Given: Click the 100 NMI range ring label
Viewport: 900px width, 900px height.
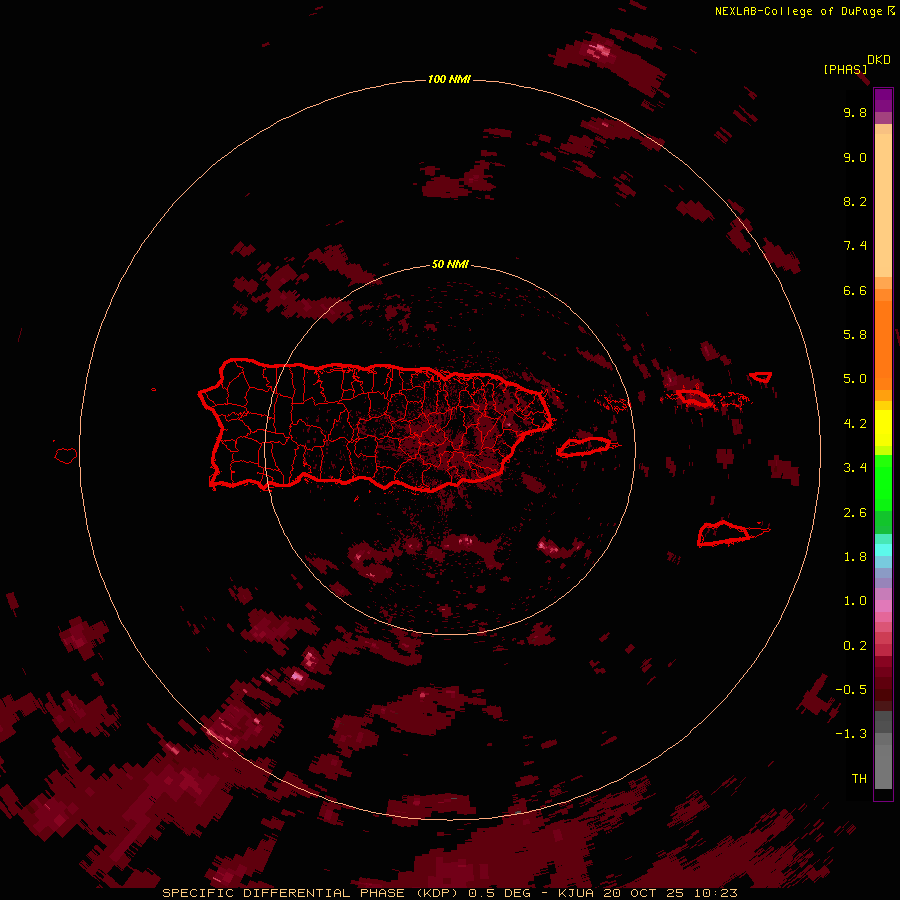Looking at the screenshot, I should (x=449, y=79).
